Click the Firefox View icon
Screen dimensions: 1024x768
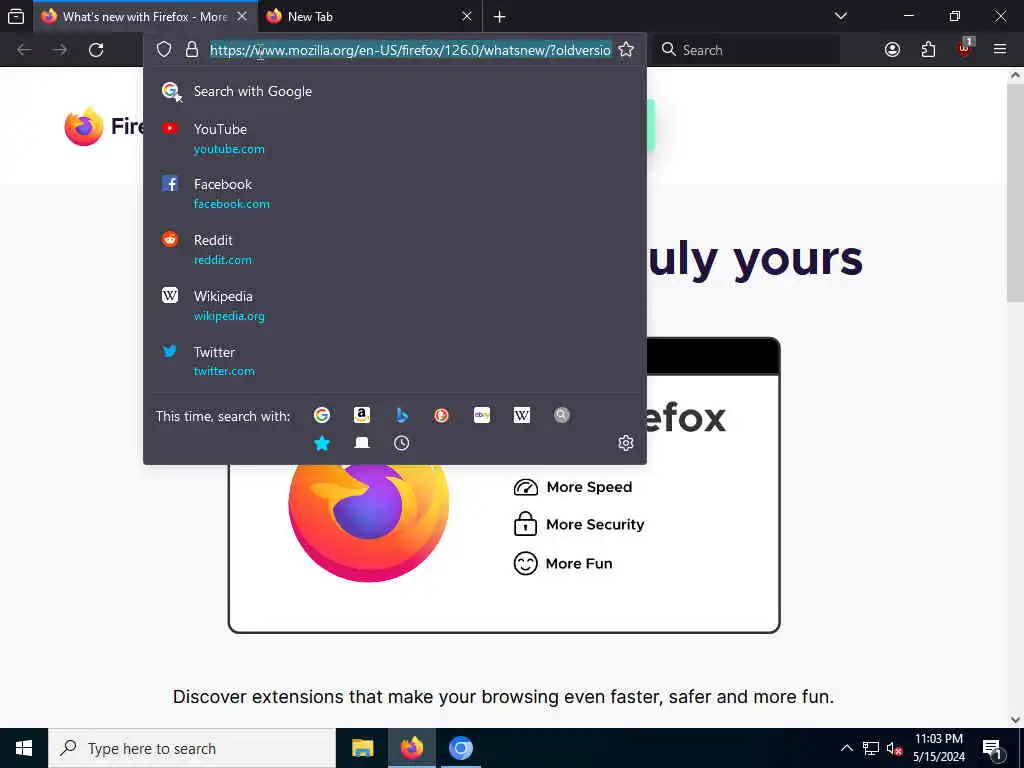(16, 16)
